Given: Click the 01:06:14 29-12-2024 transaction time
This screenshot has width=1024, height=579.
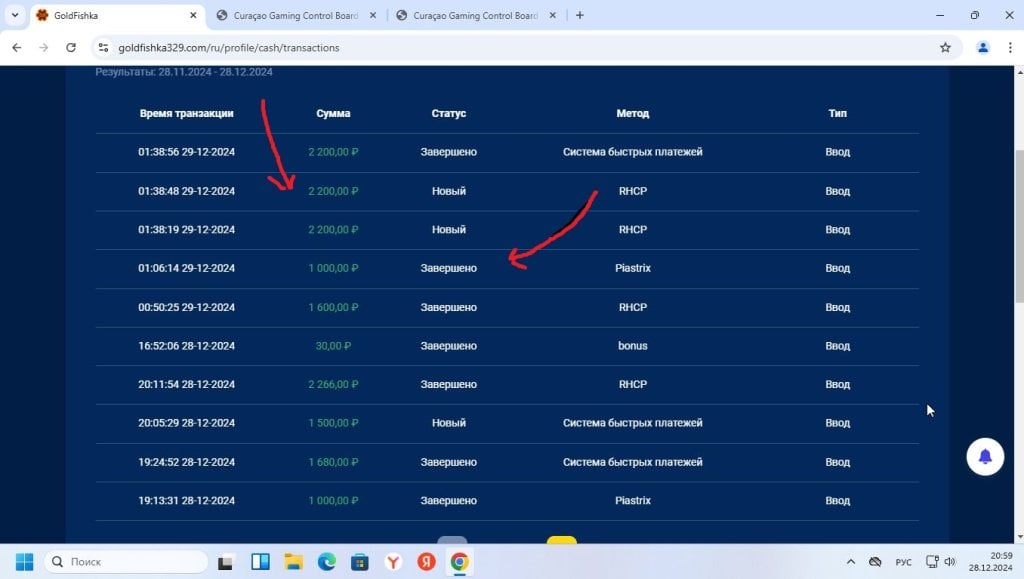Looking at the screenshot, I should point(186,268).
